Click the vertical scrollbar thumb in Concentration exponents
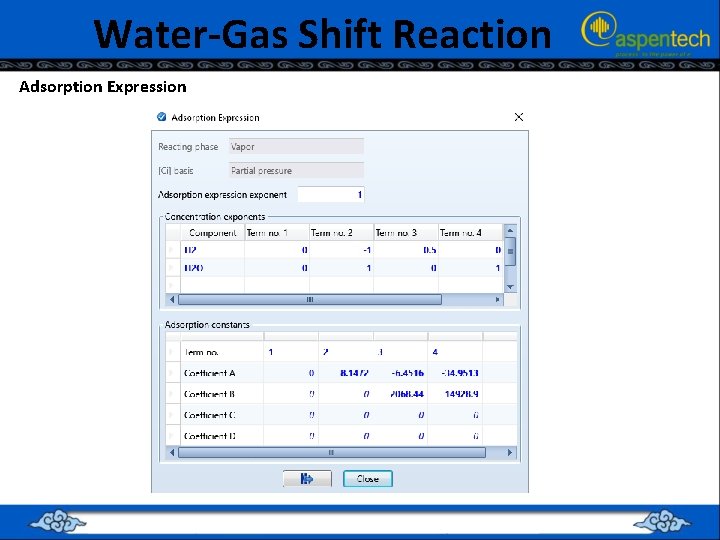Image resolution: width=720 pixels, height=540 pixels. (510, 251)
